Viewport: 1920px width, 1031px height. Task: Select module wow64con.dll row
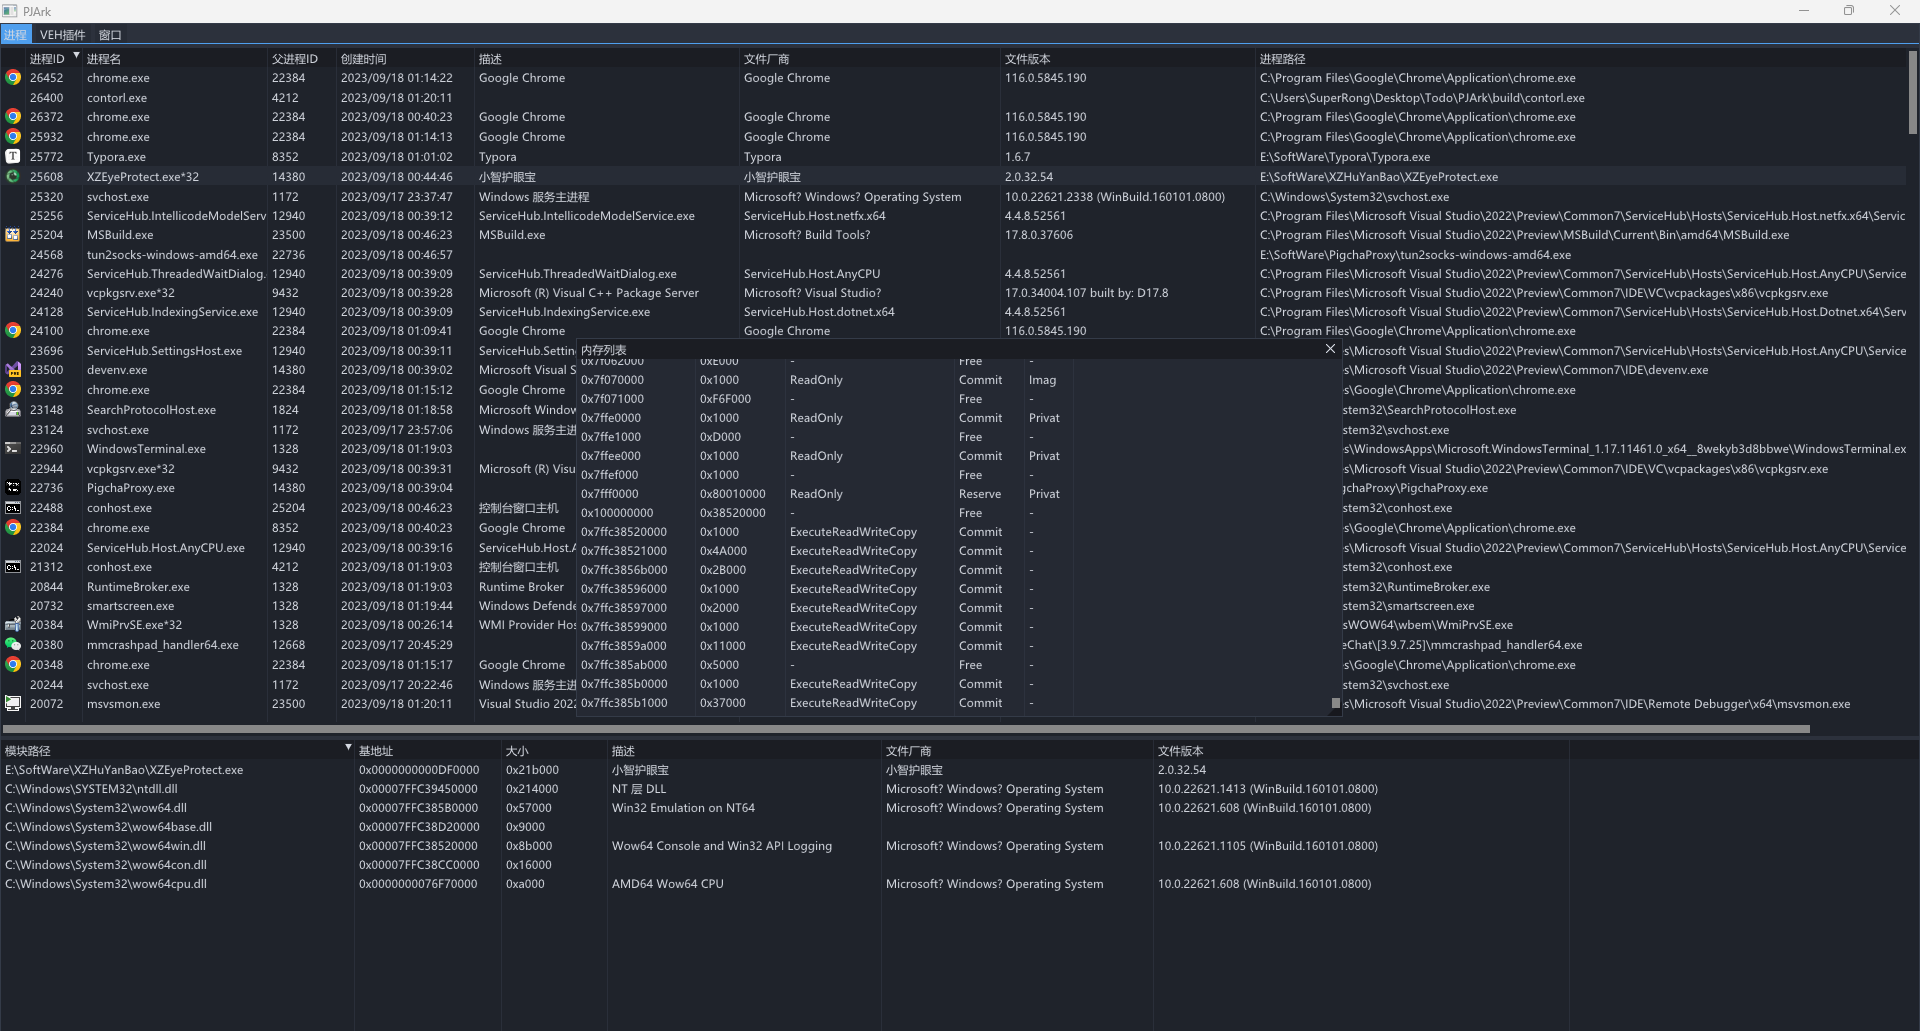[x=785, y=864]
